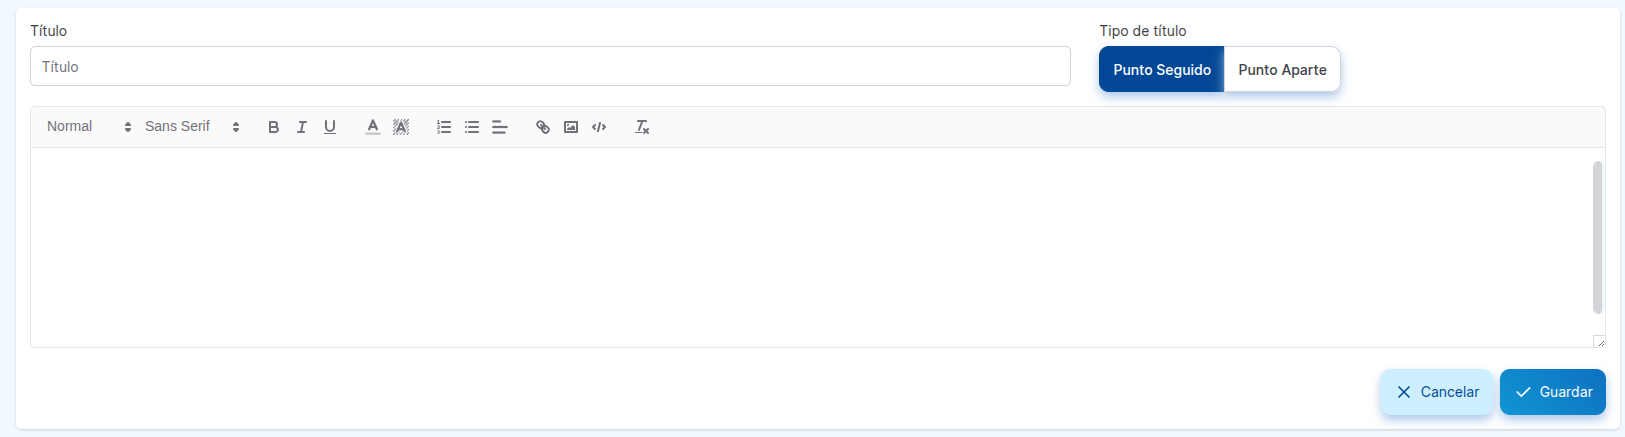Click the editor's vertical scrollbar
This screenshot has height=437, width=1625.
point(1597,238)
